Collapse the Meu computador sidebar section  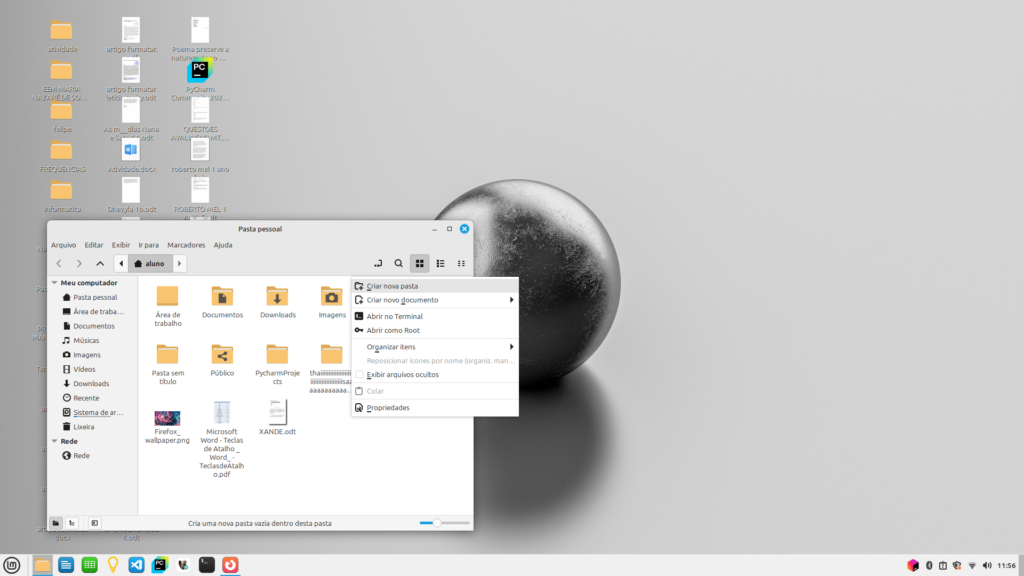(x=55, y=283)
